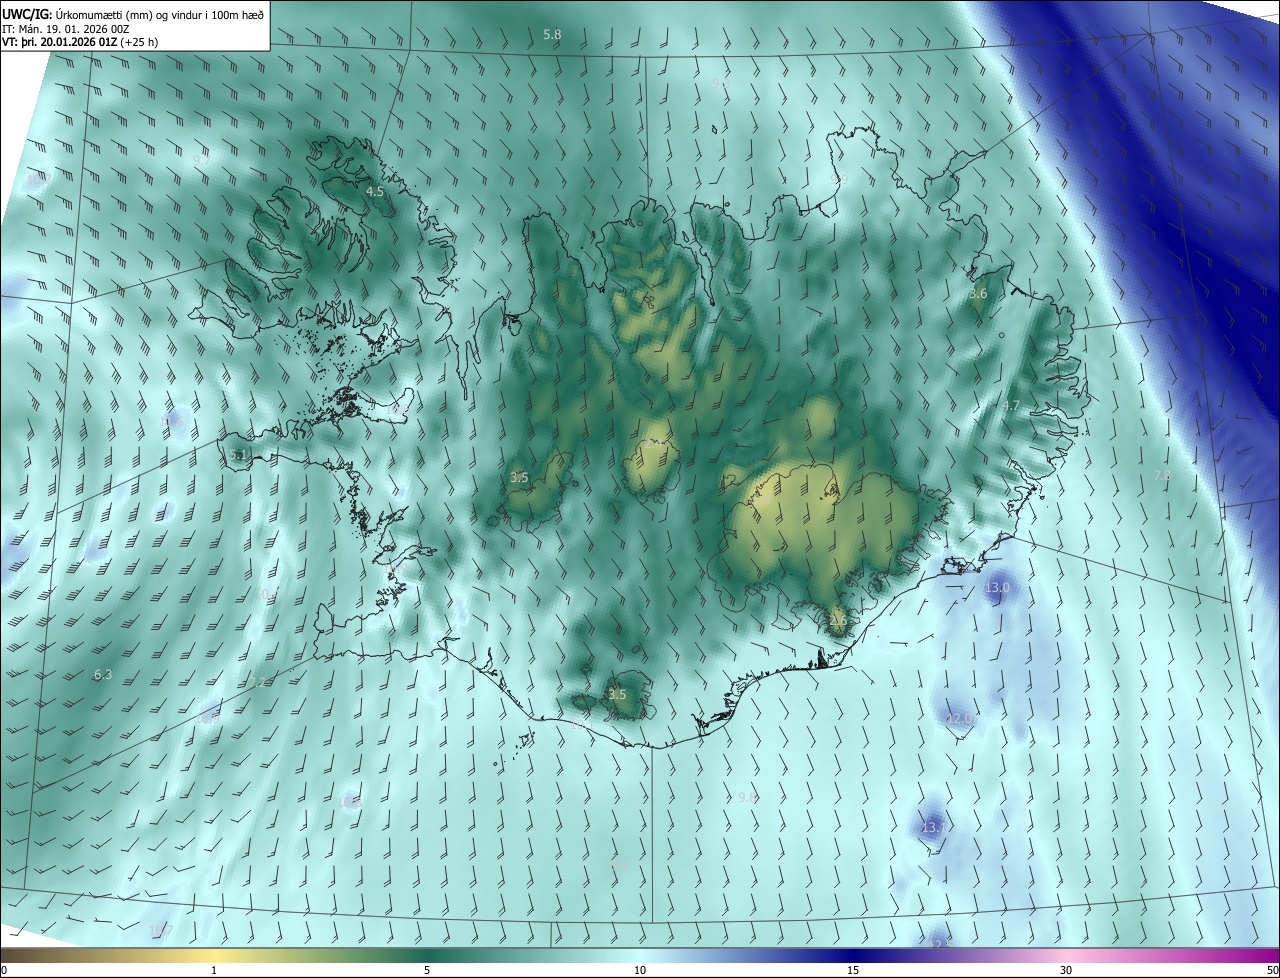Click the 7.2 value off the southwest coast
The image size is (1280, 978).
pos(258,683)
